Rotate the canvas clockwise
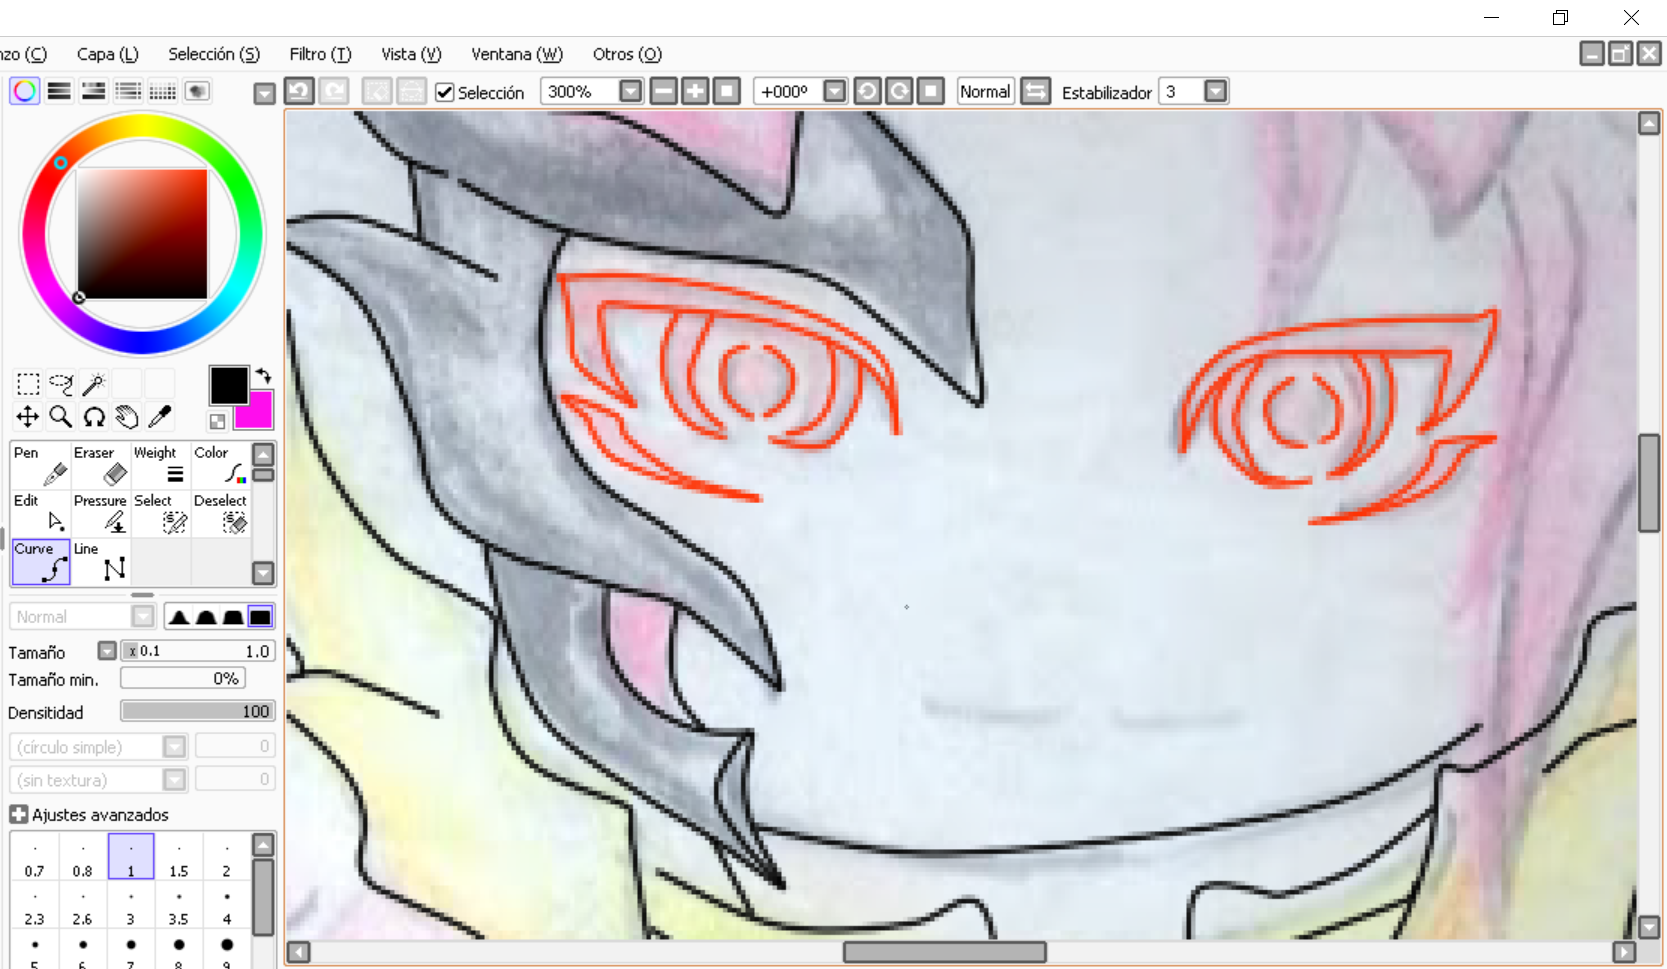1667x969 pixels. (x=899, y=92)
